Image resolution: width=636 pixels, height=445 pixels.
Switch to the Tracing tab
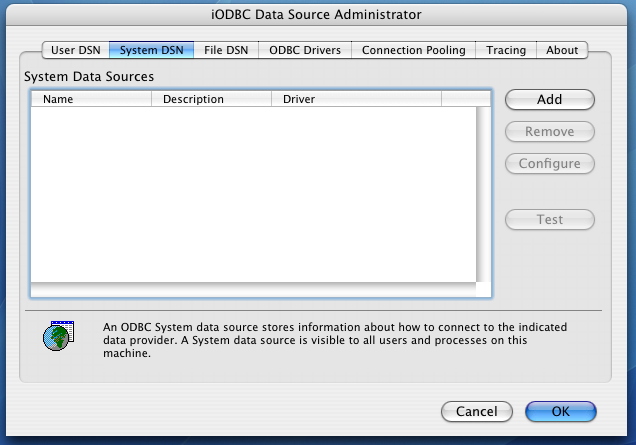(x=506, y=50)
